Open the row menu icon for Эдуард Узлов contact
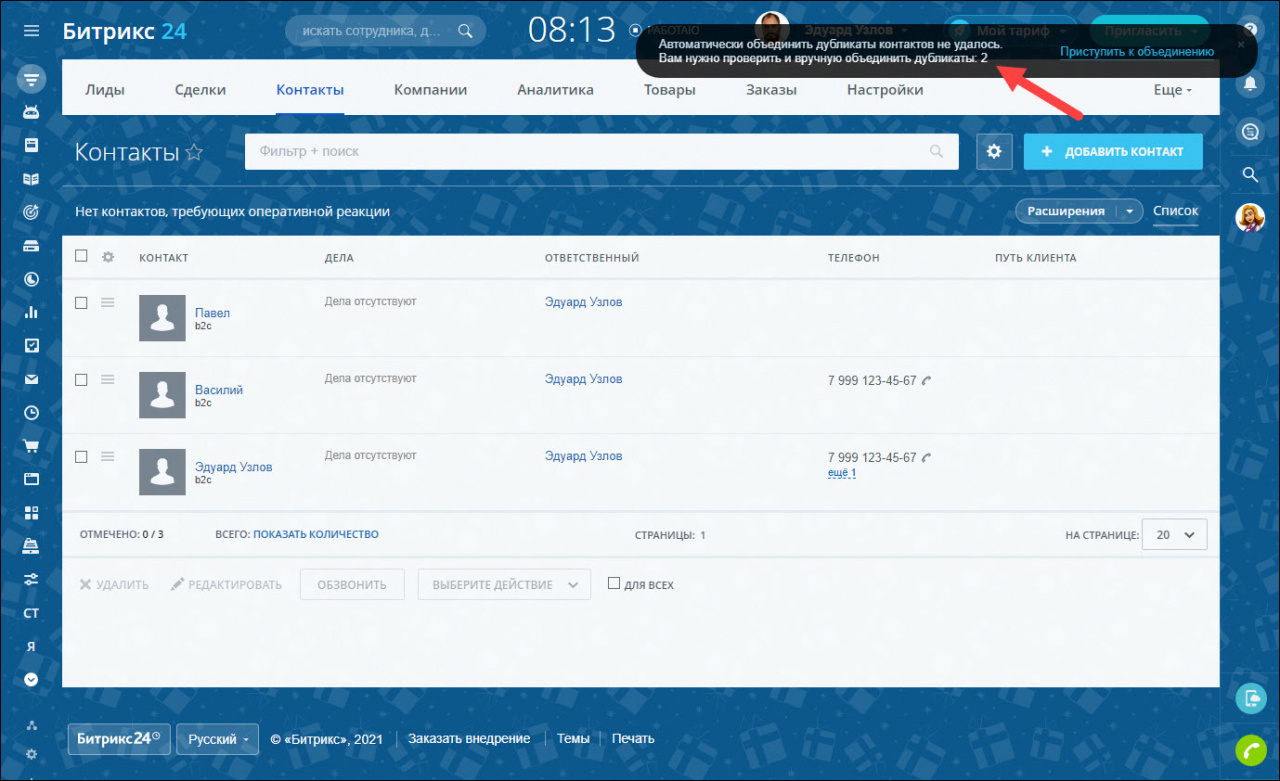1280x781 pixels. coord(108,456)
